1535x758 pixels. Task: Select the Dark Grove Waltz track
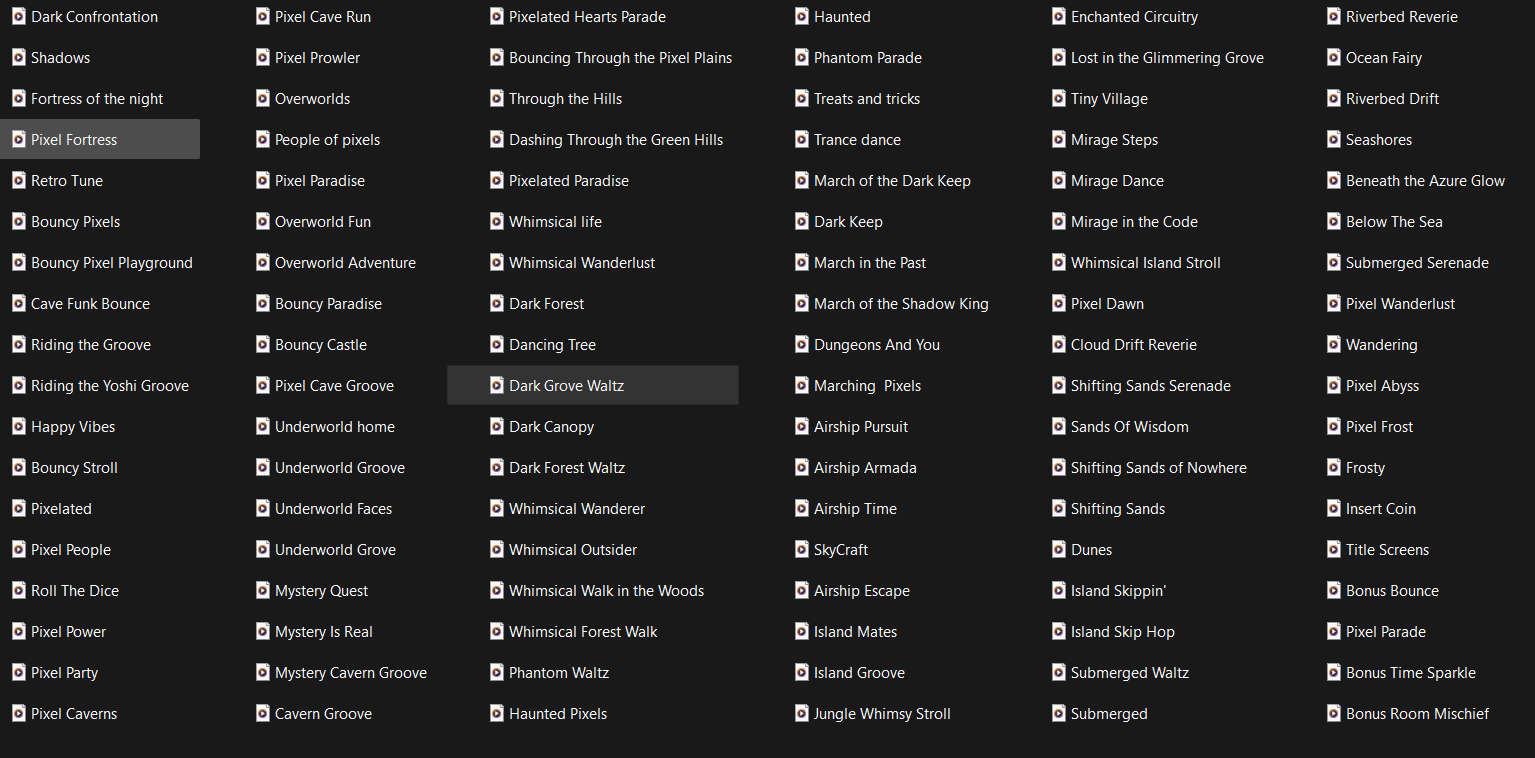[x=566, y=386]
